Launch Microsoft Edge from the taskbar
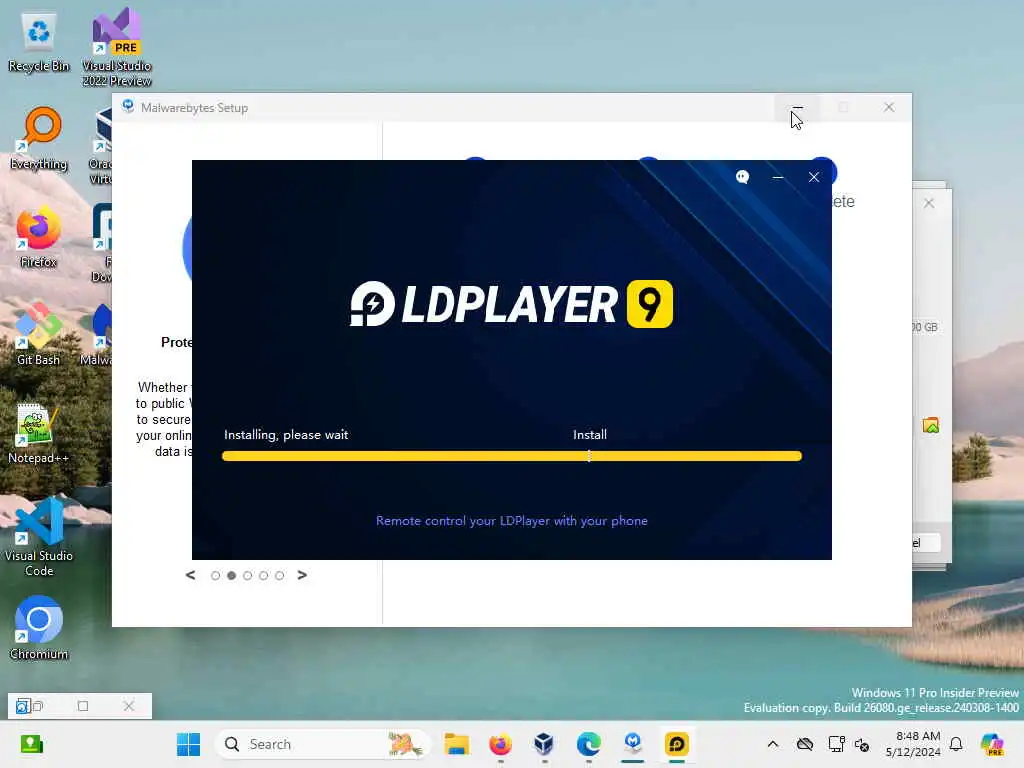 tap(588, 744)
